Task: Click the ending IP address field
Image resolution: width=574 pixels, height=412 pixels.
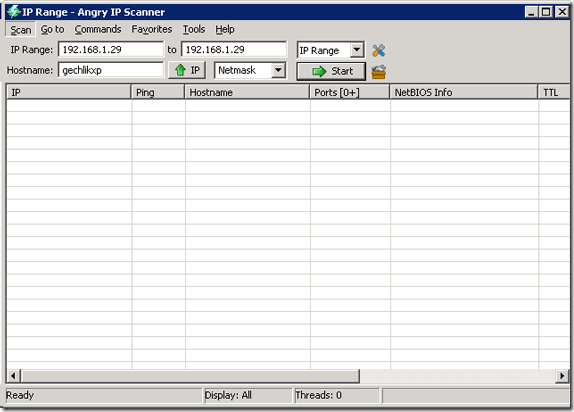Action: pos(234,49)
